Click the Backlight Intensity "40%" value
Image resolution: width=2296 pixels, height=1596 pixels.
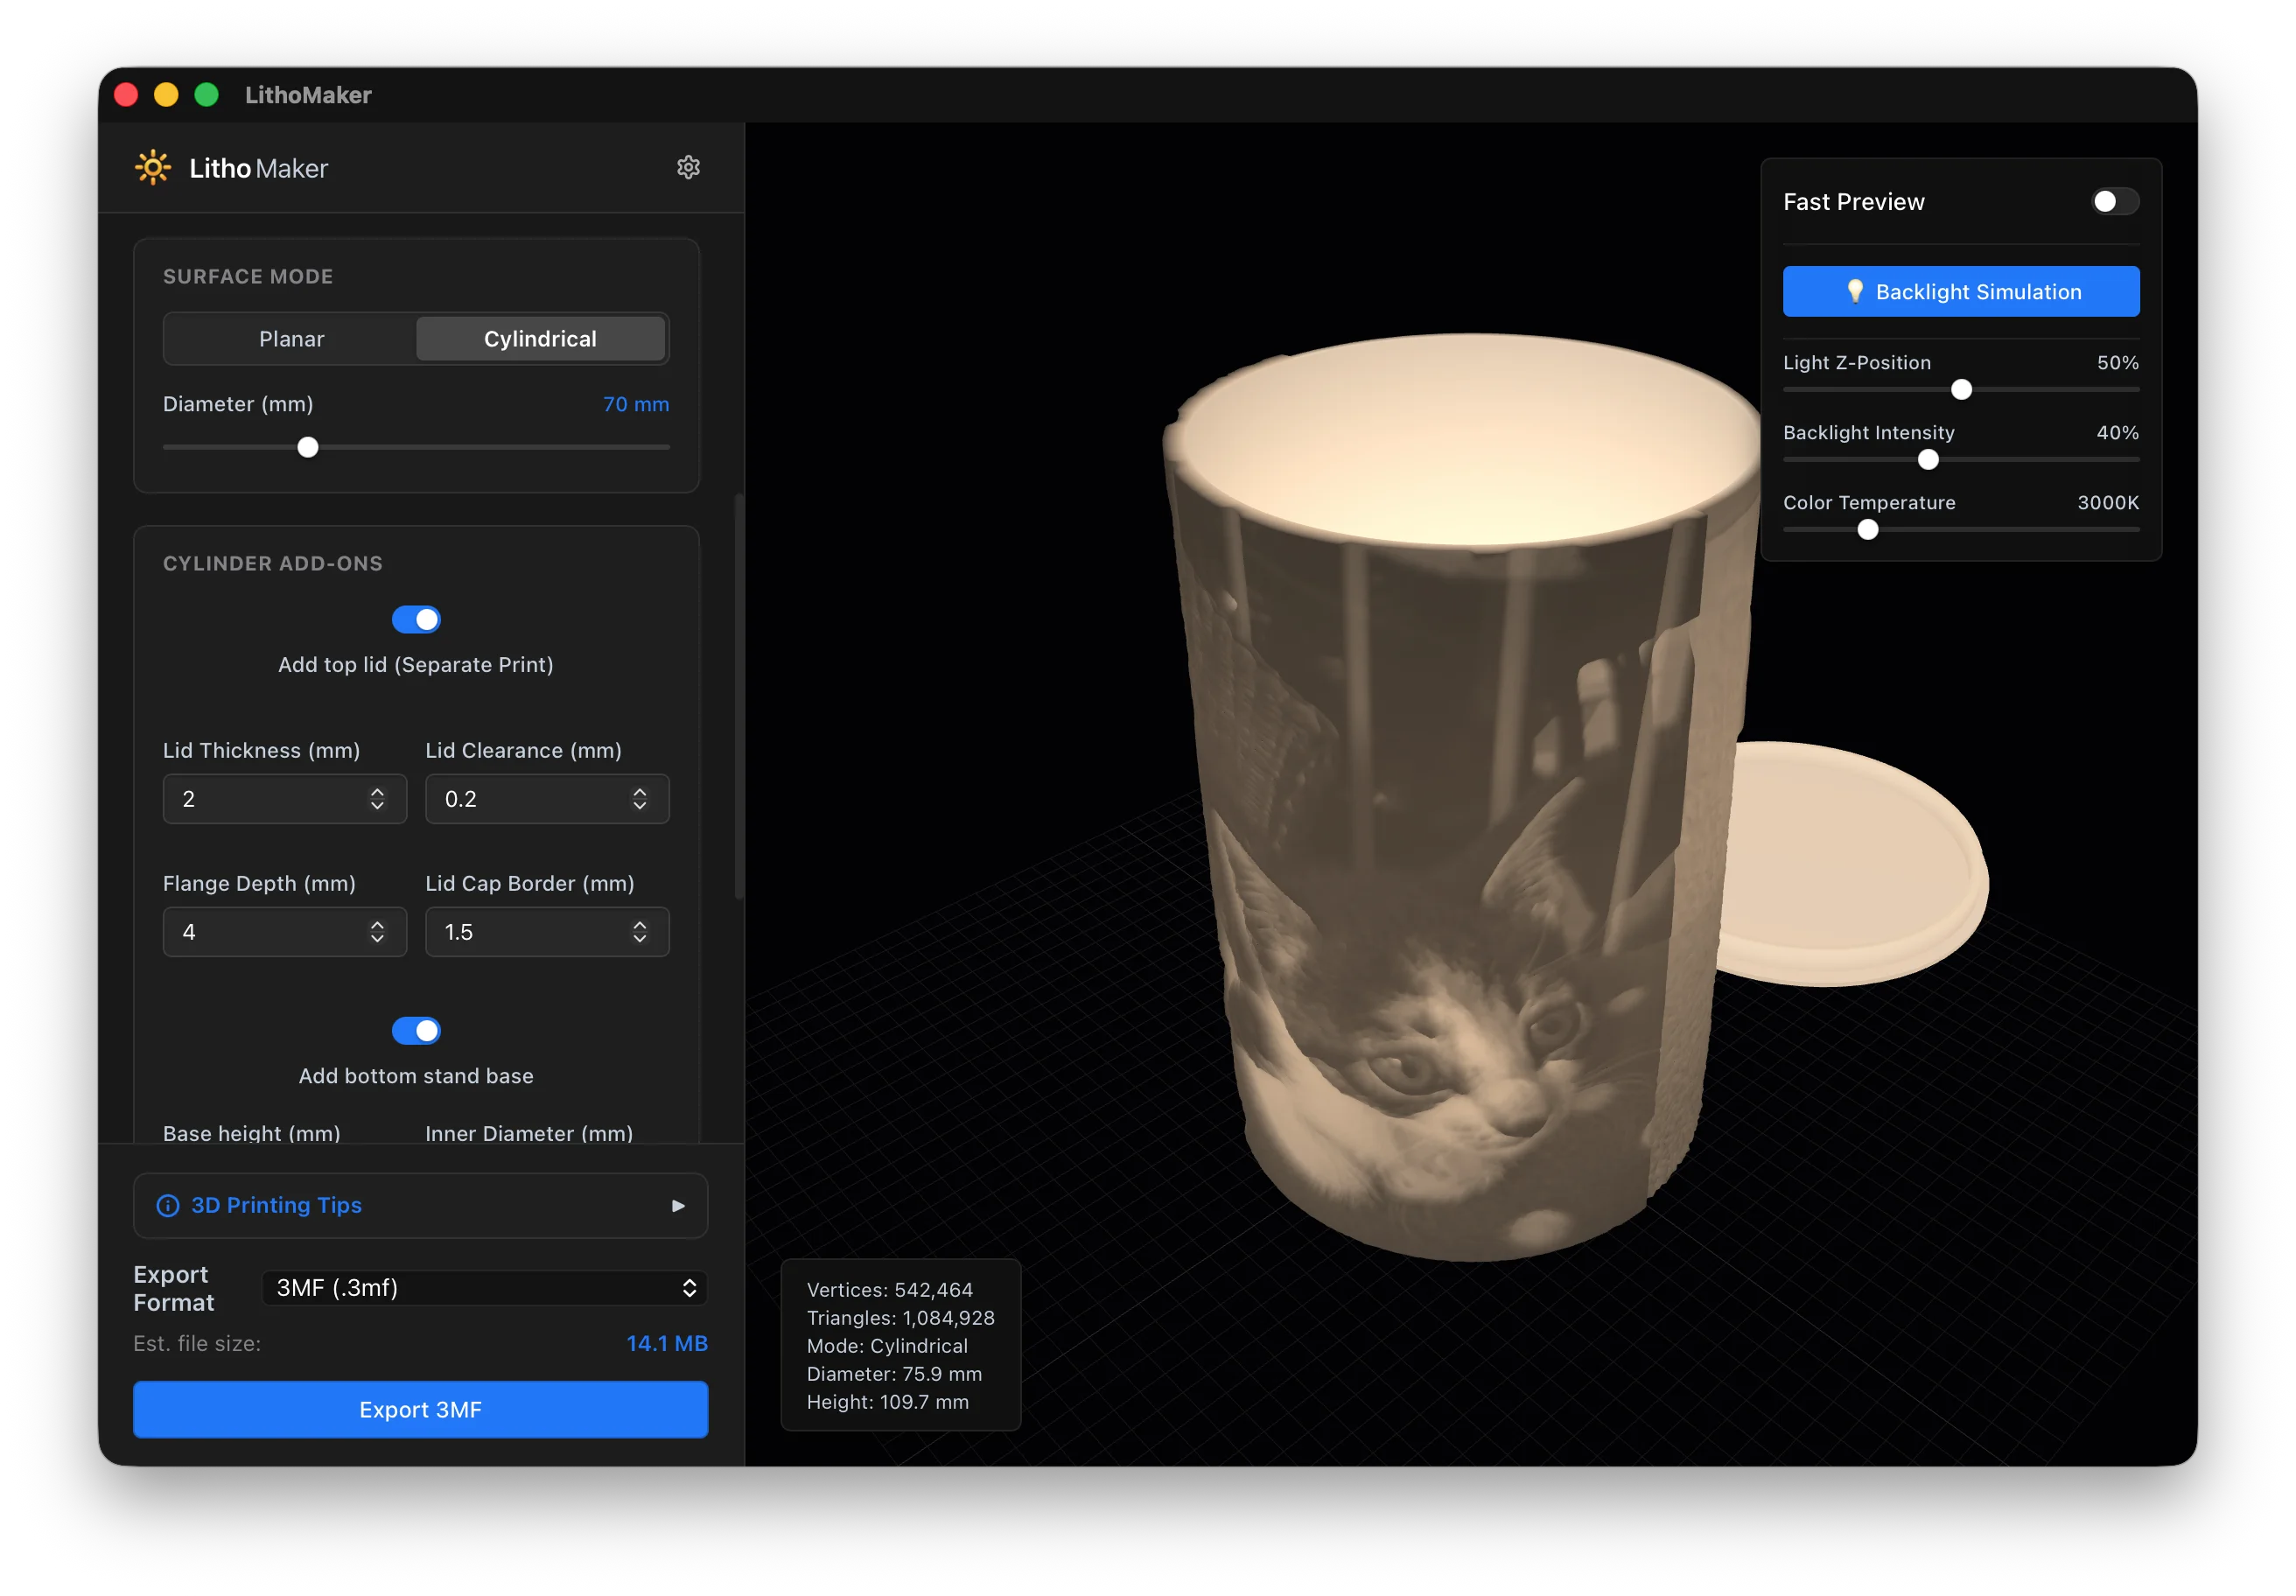(2117, 432)
